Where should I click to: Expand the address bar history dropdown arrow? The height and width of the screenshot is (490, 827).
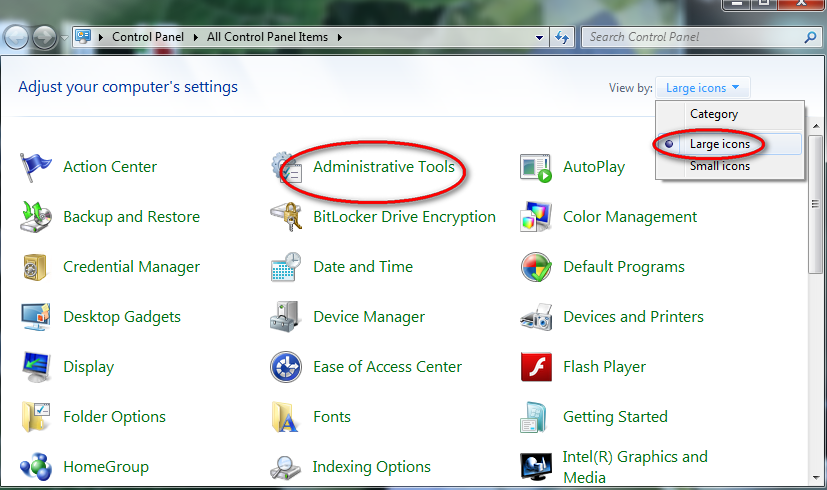tap(539, 37)
